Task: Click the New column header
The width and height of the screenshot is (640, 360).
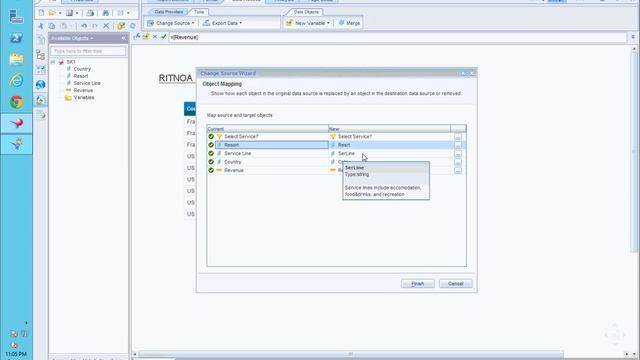Action: (389, 129)
